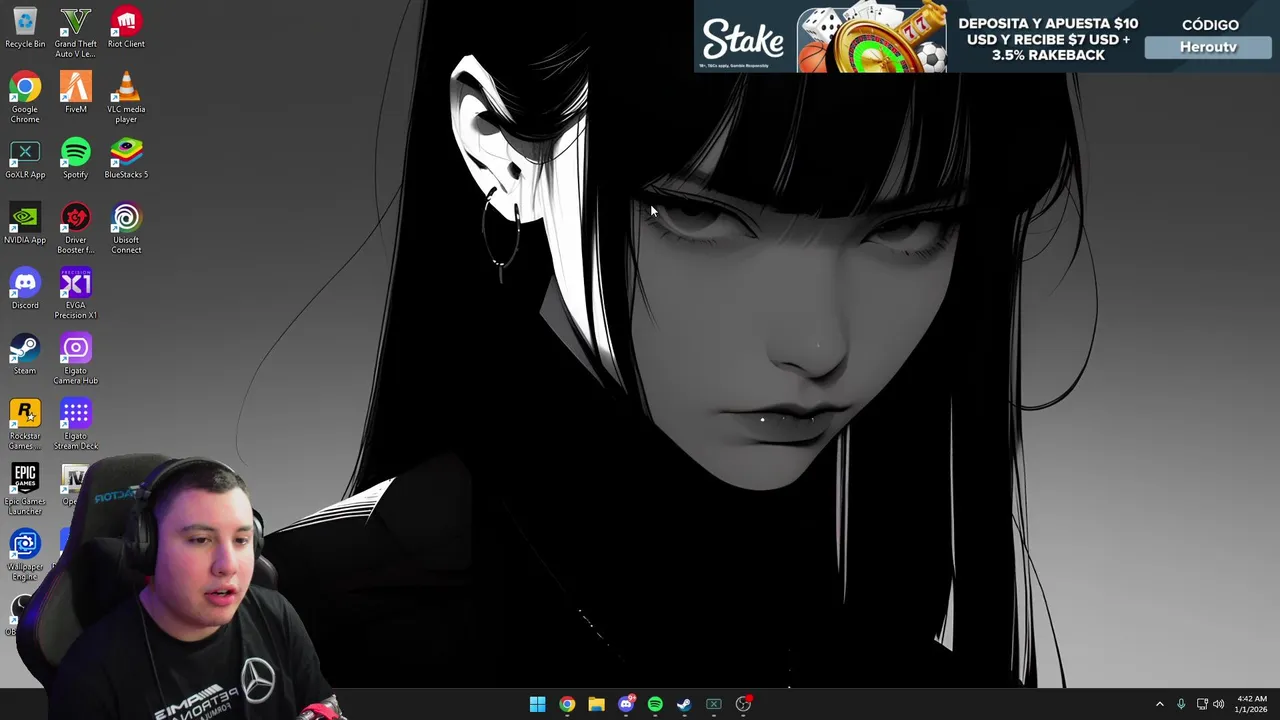Screen dimensions: 1280x720
Task: Click the microphone icon in system tray
Action: (1181, 704)
